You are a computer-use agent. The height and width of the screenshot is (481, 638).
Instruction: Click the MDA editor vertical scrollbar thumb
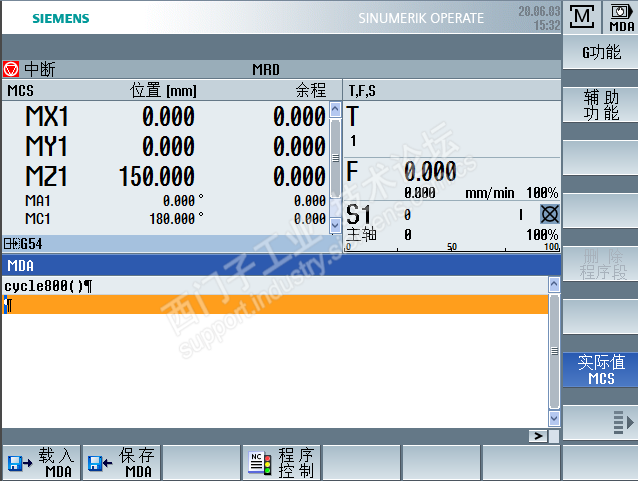[554, 351]
